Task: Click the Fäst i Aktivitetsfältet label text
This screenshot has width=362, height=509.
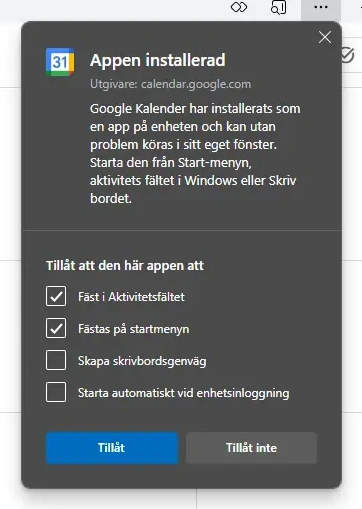Action: [131, 297]
